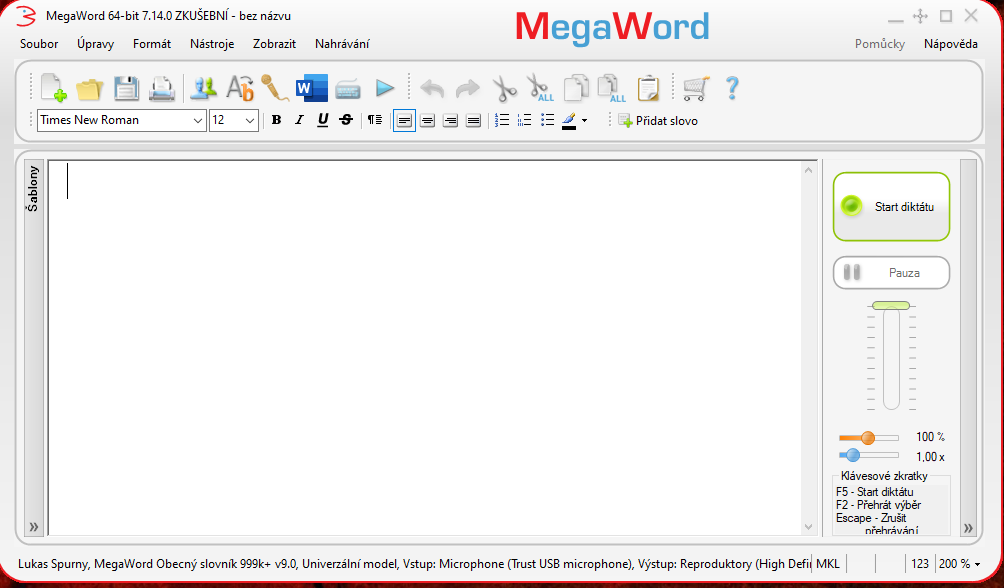Click the Paste clipboard icon

[648, 89]
